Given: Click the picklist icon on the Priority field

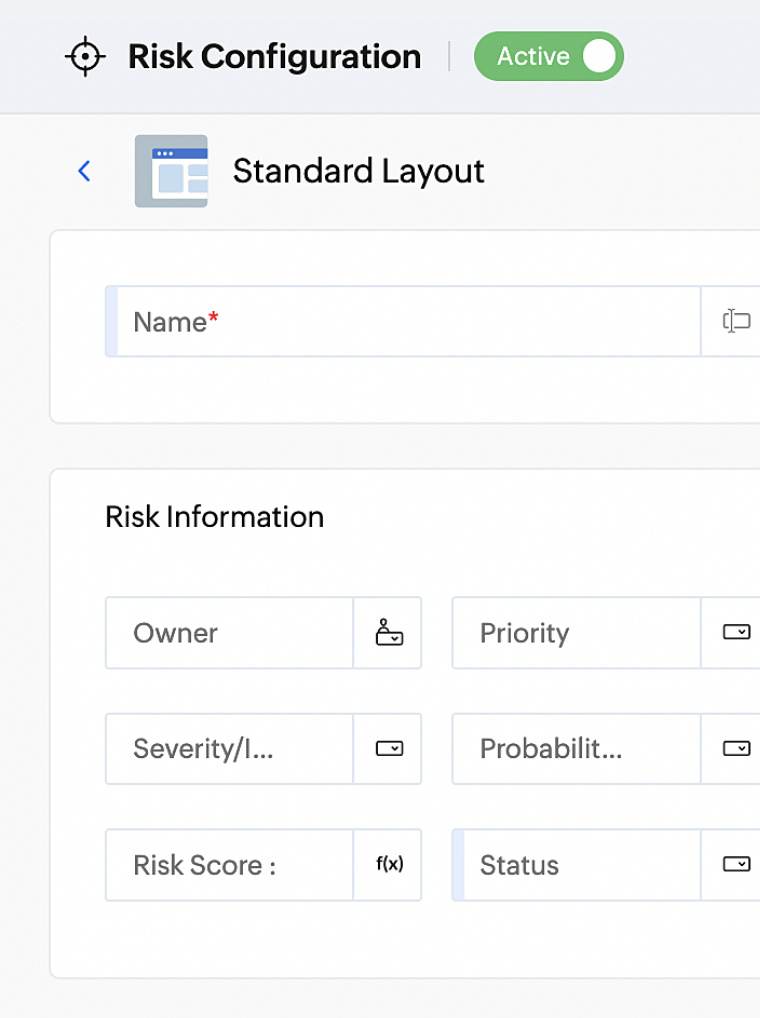Looking at the screenshot, I should coord(737,632).
